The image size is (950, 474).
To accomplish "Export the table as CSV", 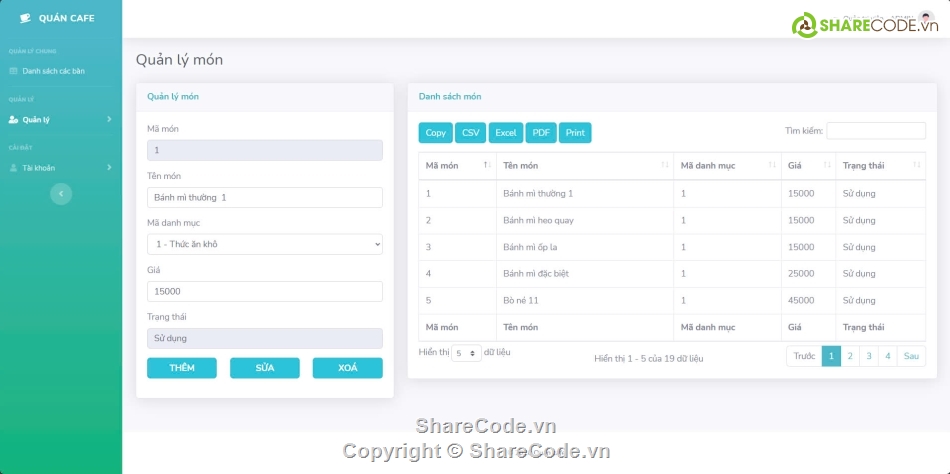I will tap(470, 133).
